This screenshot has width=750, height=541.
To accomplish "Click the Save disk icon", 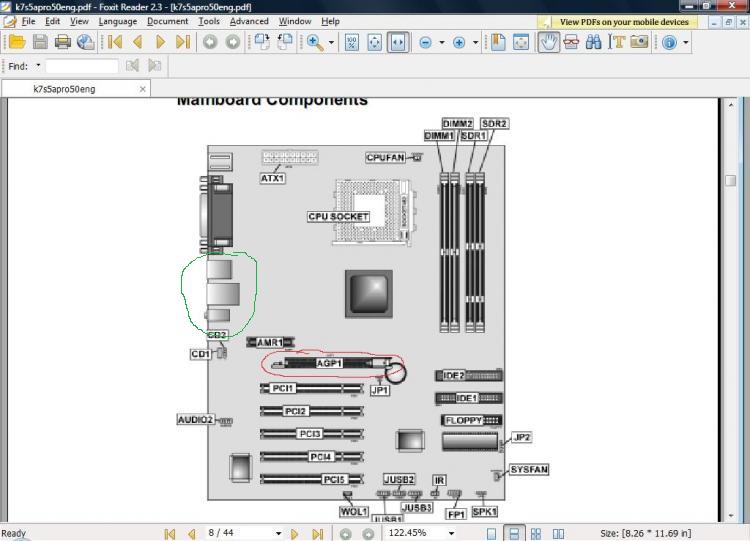I will (40, 43).
